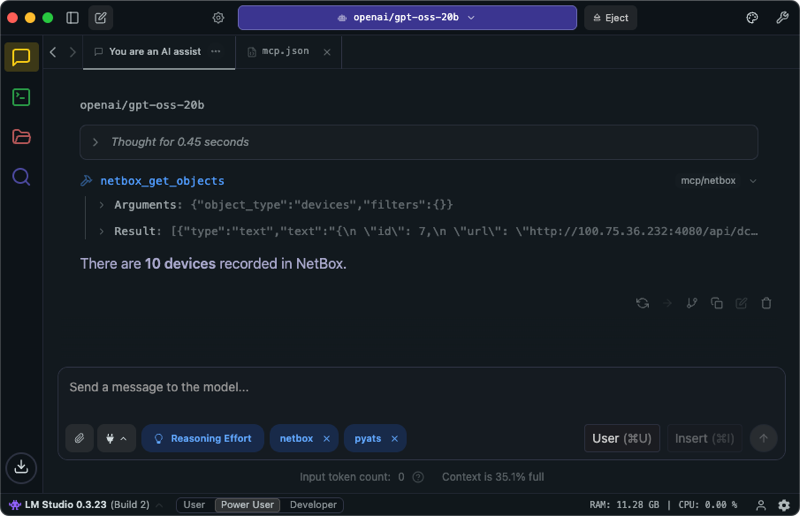Open the Downloads panel

[21, 467]
